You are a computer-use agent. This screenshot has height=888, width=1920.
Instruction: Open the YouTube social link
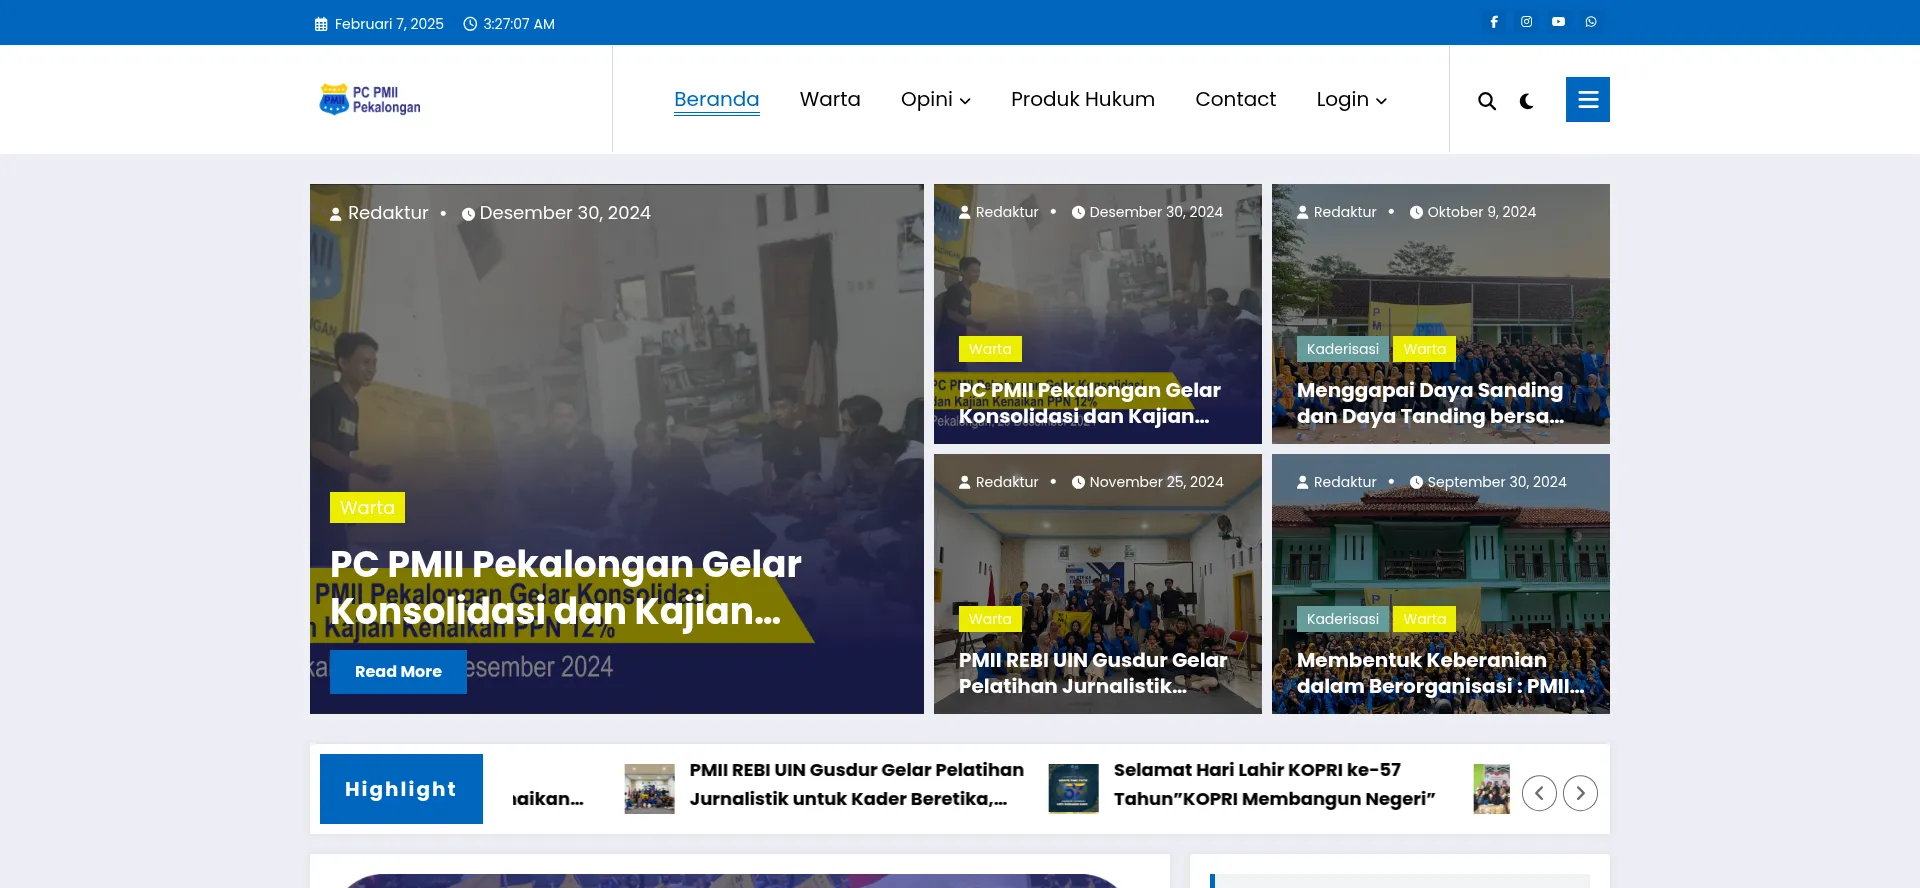coord(1558,22)
